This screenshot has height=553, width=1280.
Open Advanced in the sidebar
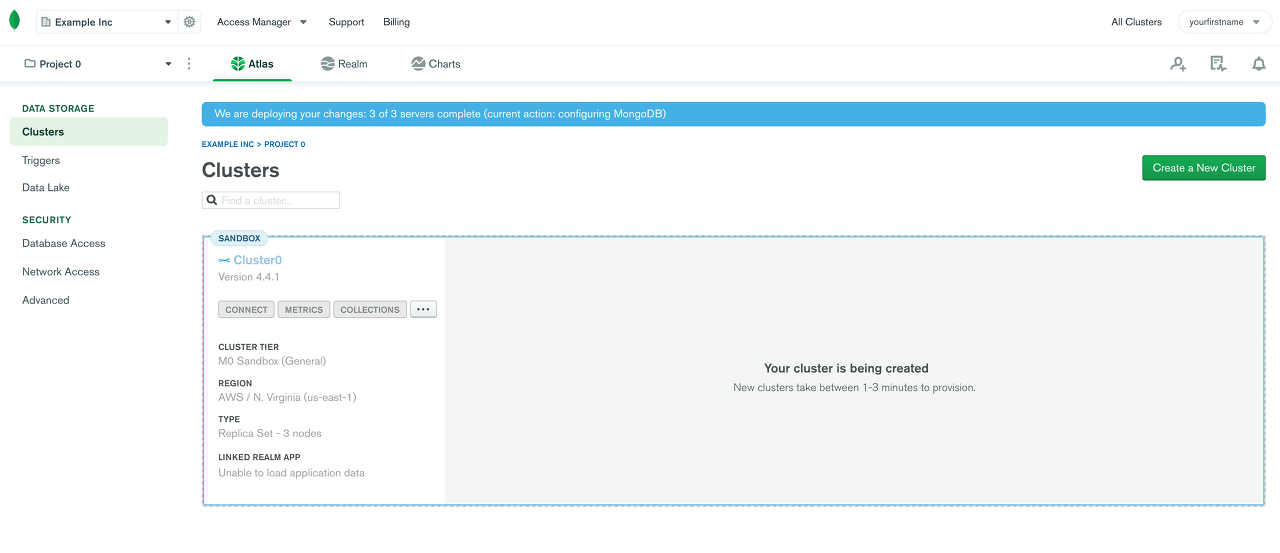46,300
